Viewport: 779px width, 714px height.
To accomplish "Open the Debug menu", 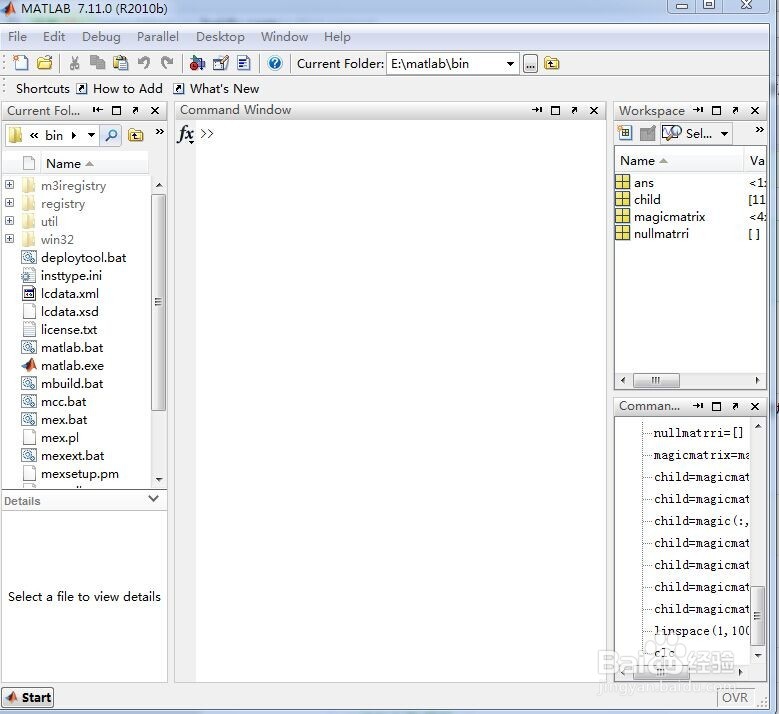I will (101, 37).
